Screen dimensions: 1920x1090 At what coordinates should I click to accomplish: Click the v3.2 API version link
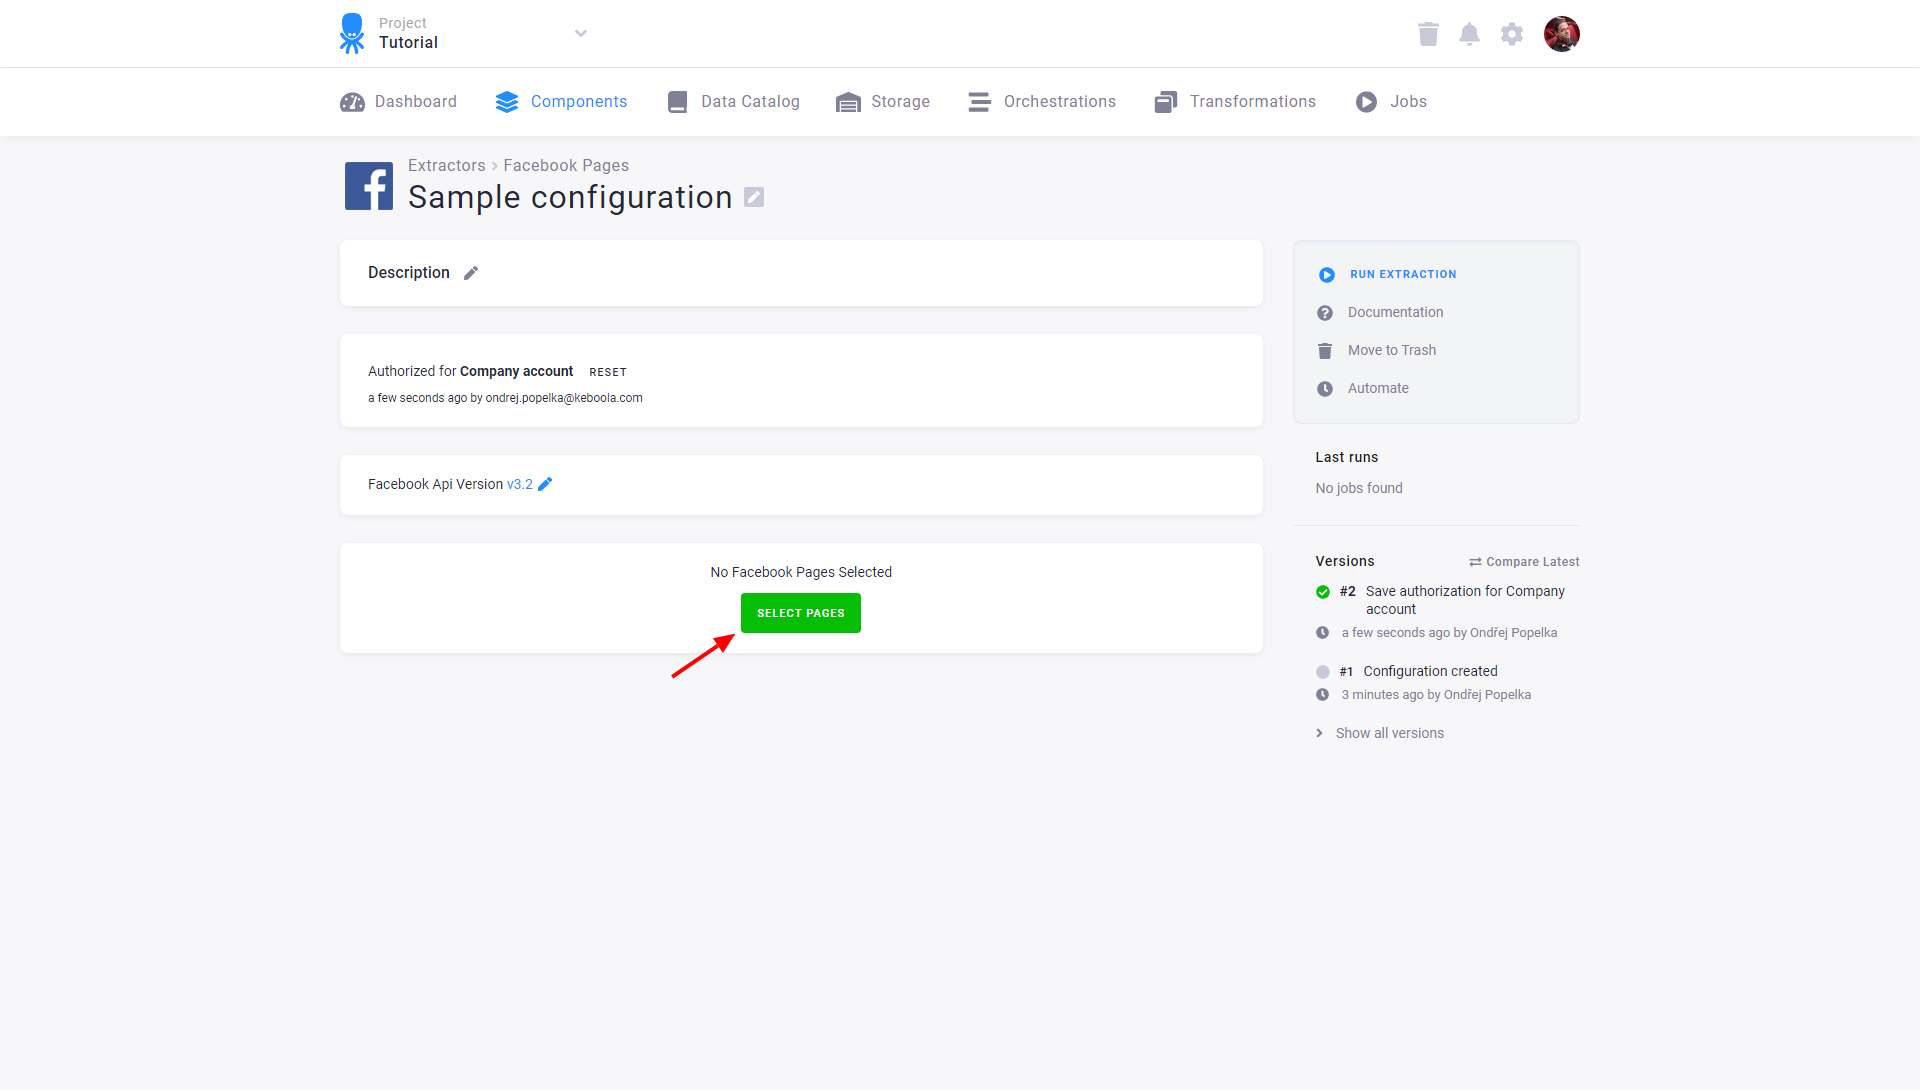tap(520, 484)
